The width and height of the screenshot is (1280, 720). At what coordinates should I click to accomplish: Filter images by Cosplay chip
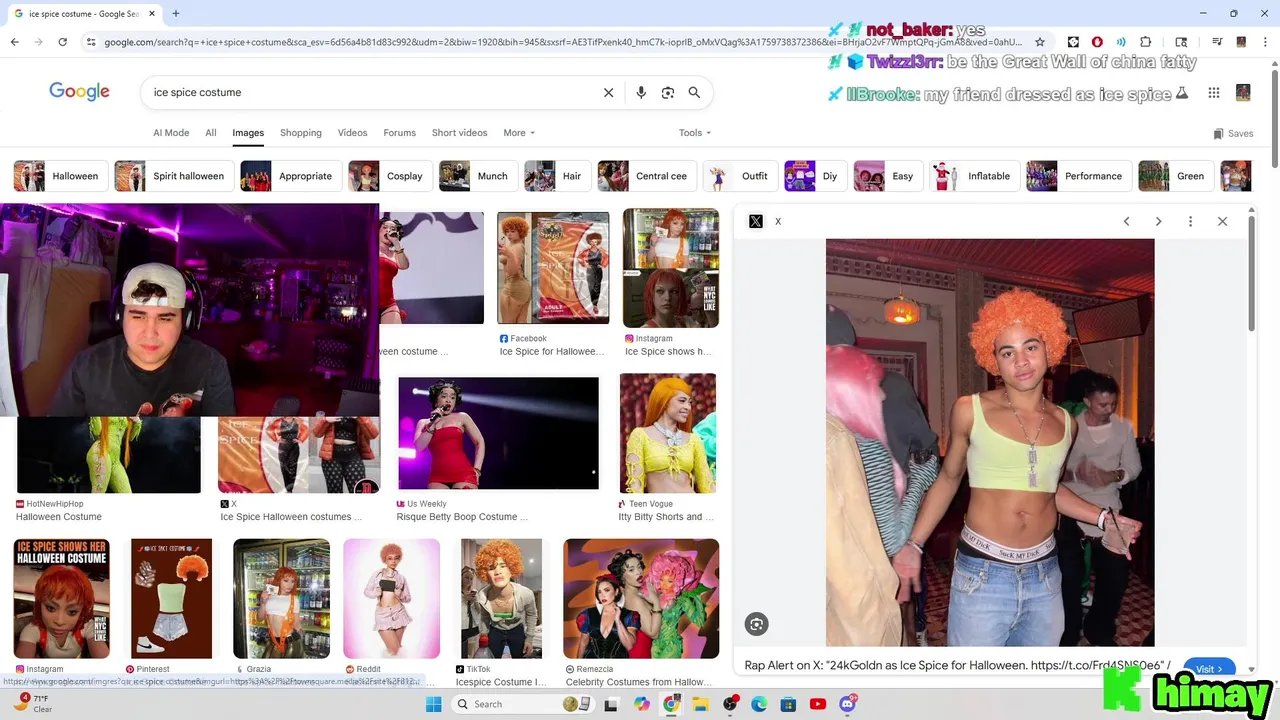pyautogui.click(x=390, y=176)
